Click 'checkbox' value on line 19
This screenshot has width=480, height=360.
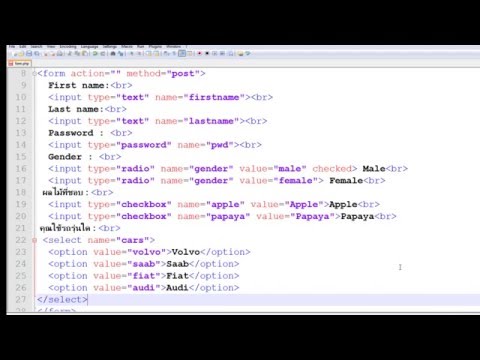[144, 204]
